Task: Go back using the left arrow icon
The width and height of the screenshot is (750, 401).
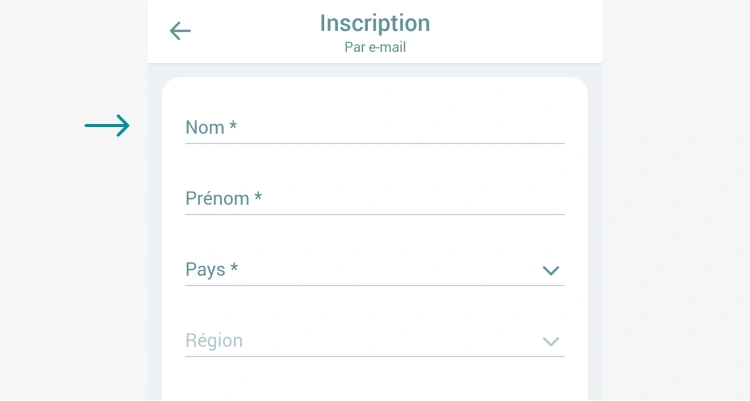Action: [x=180, y=31]
